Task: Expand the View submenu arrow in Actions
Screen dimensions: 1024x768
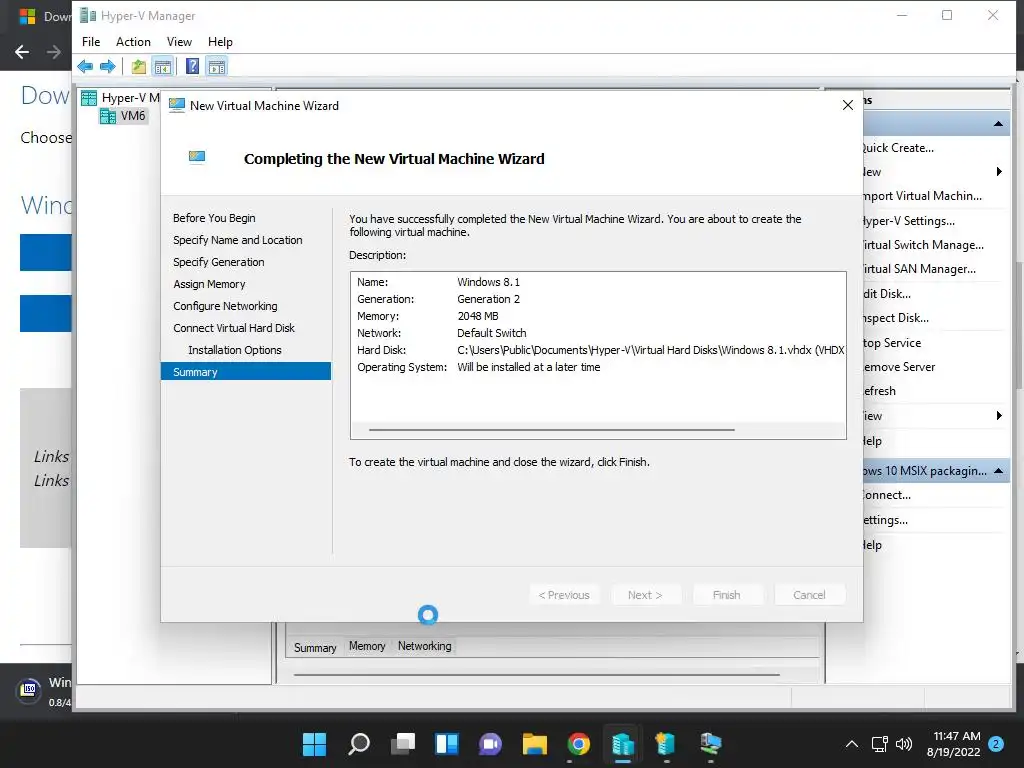Action: point(999,415)
